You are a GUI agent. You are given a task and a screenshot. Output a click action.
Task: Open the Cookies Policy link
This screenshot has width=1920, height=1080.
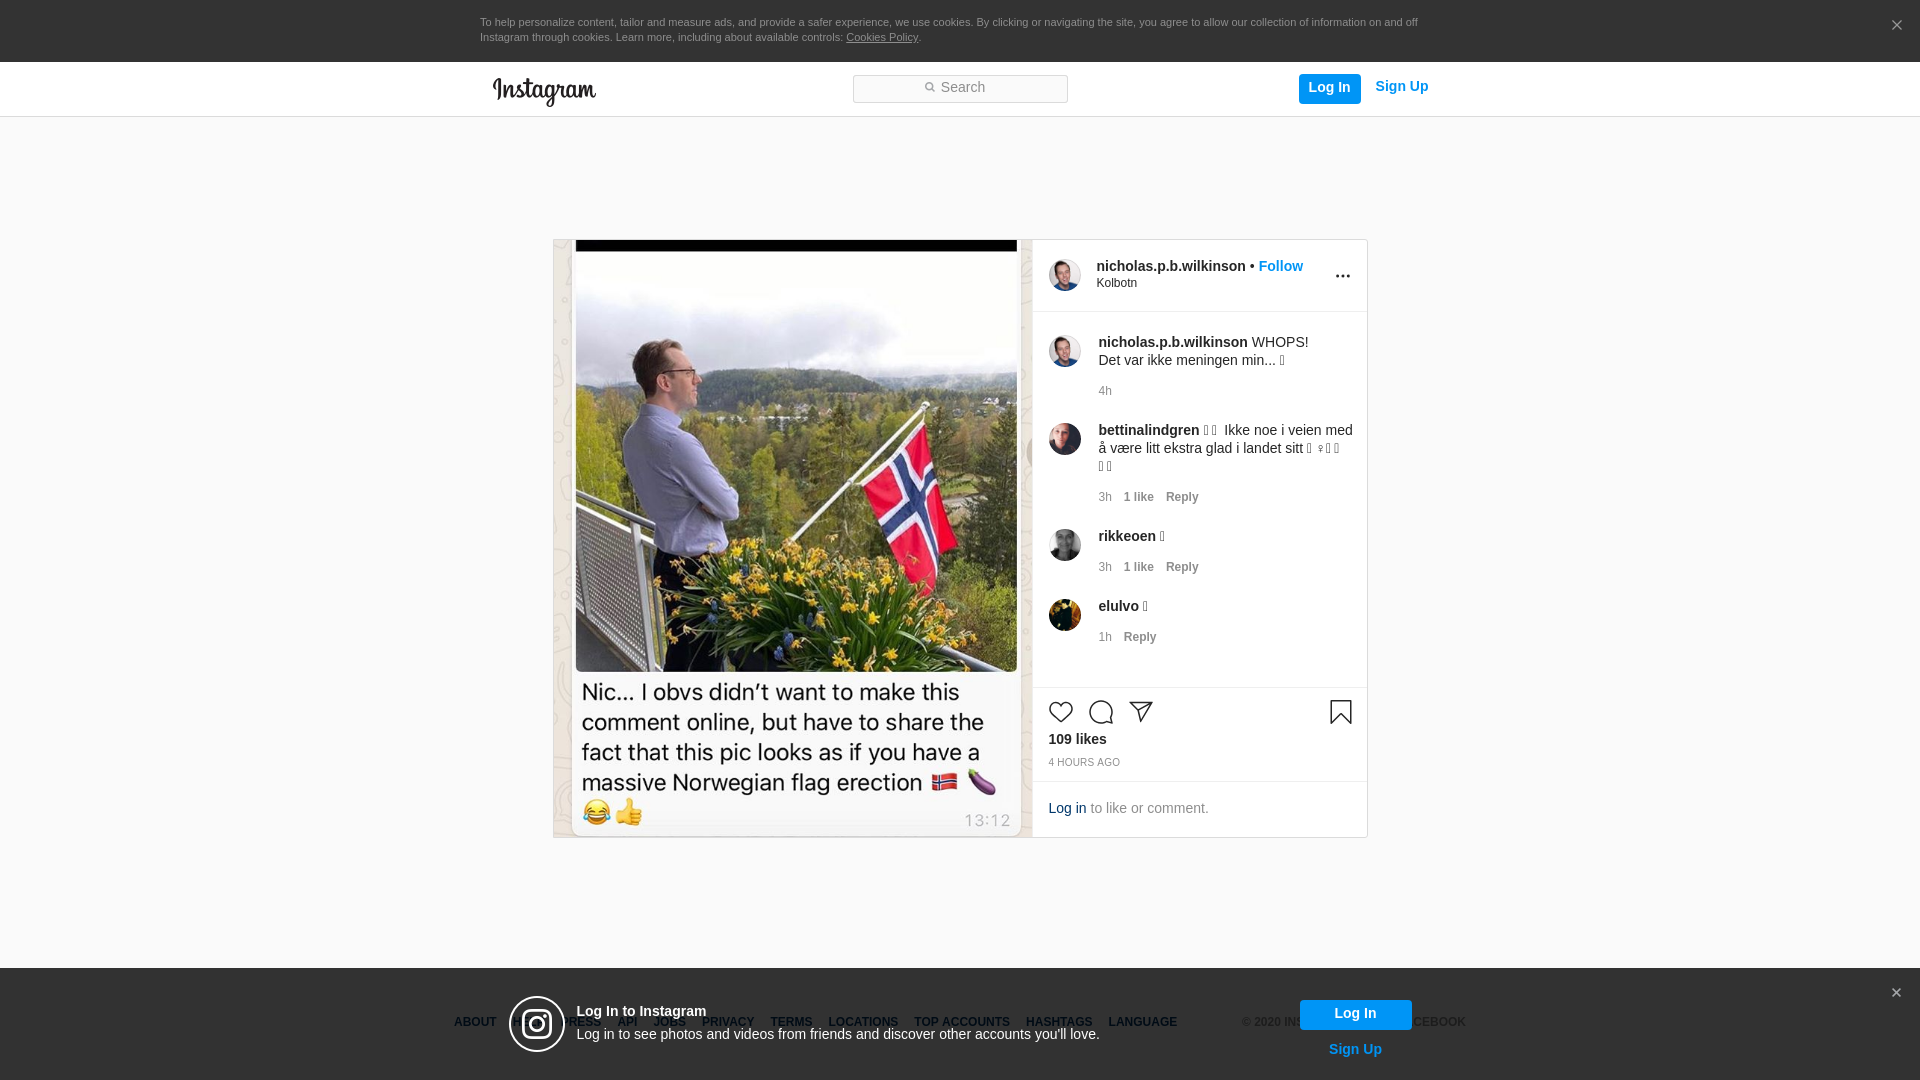coord(882,37)
